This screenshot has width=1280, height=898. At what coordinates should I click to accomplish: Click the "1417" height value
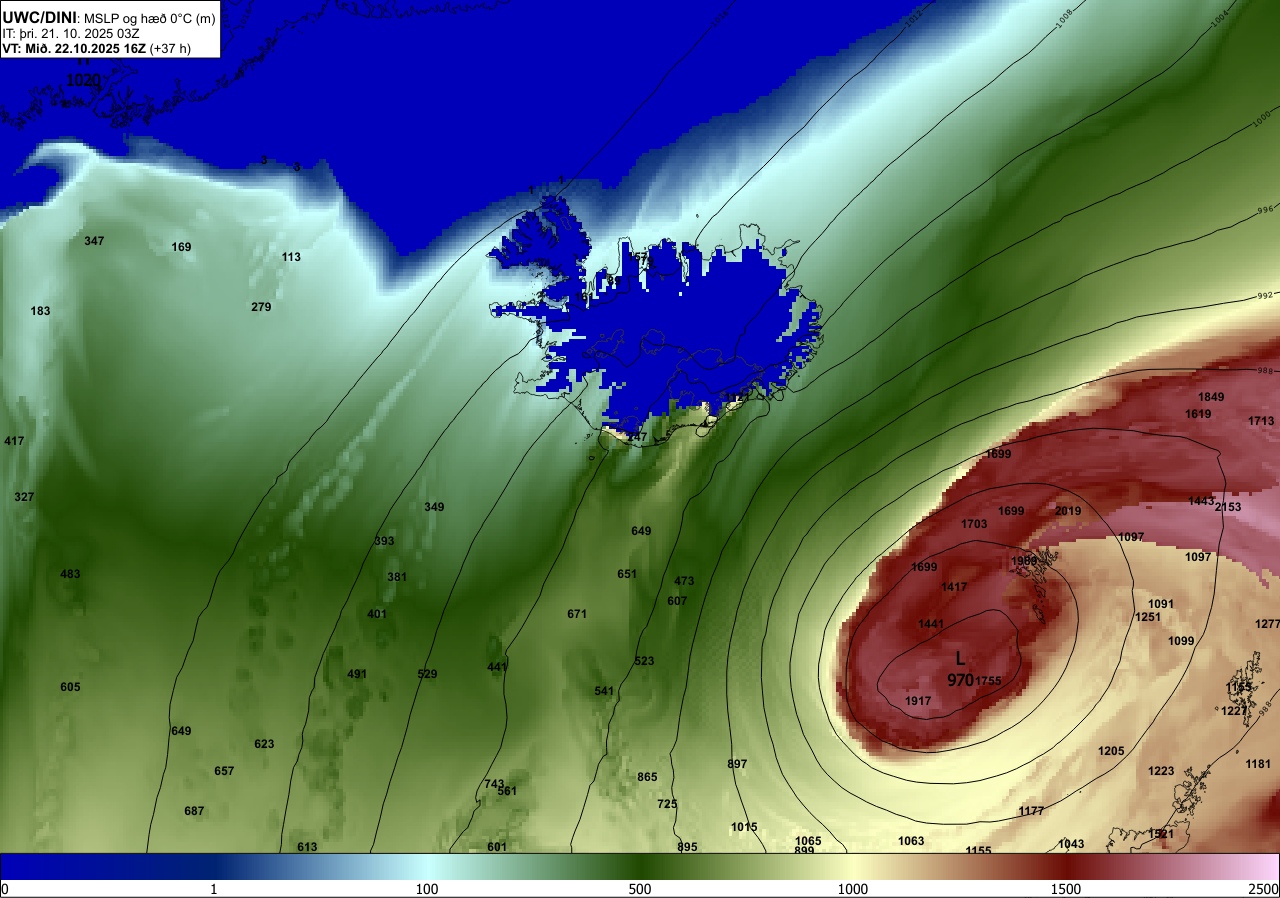click(x=954, y=587)
